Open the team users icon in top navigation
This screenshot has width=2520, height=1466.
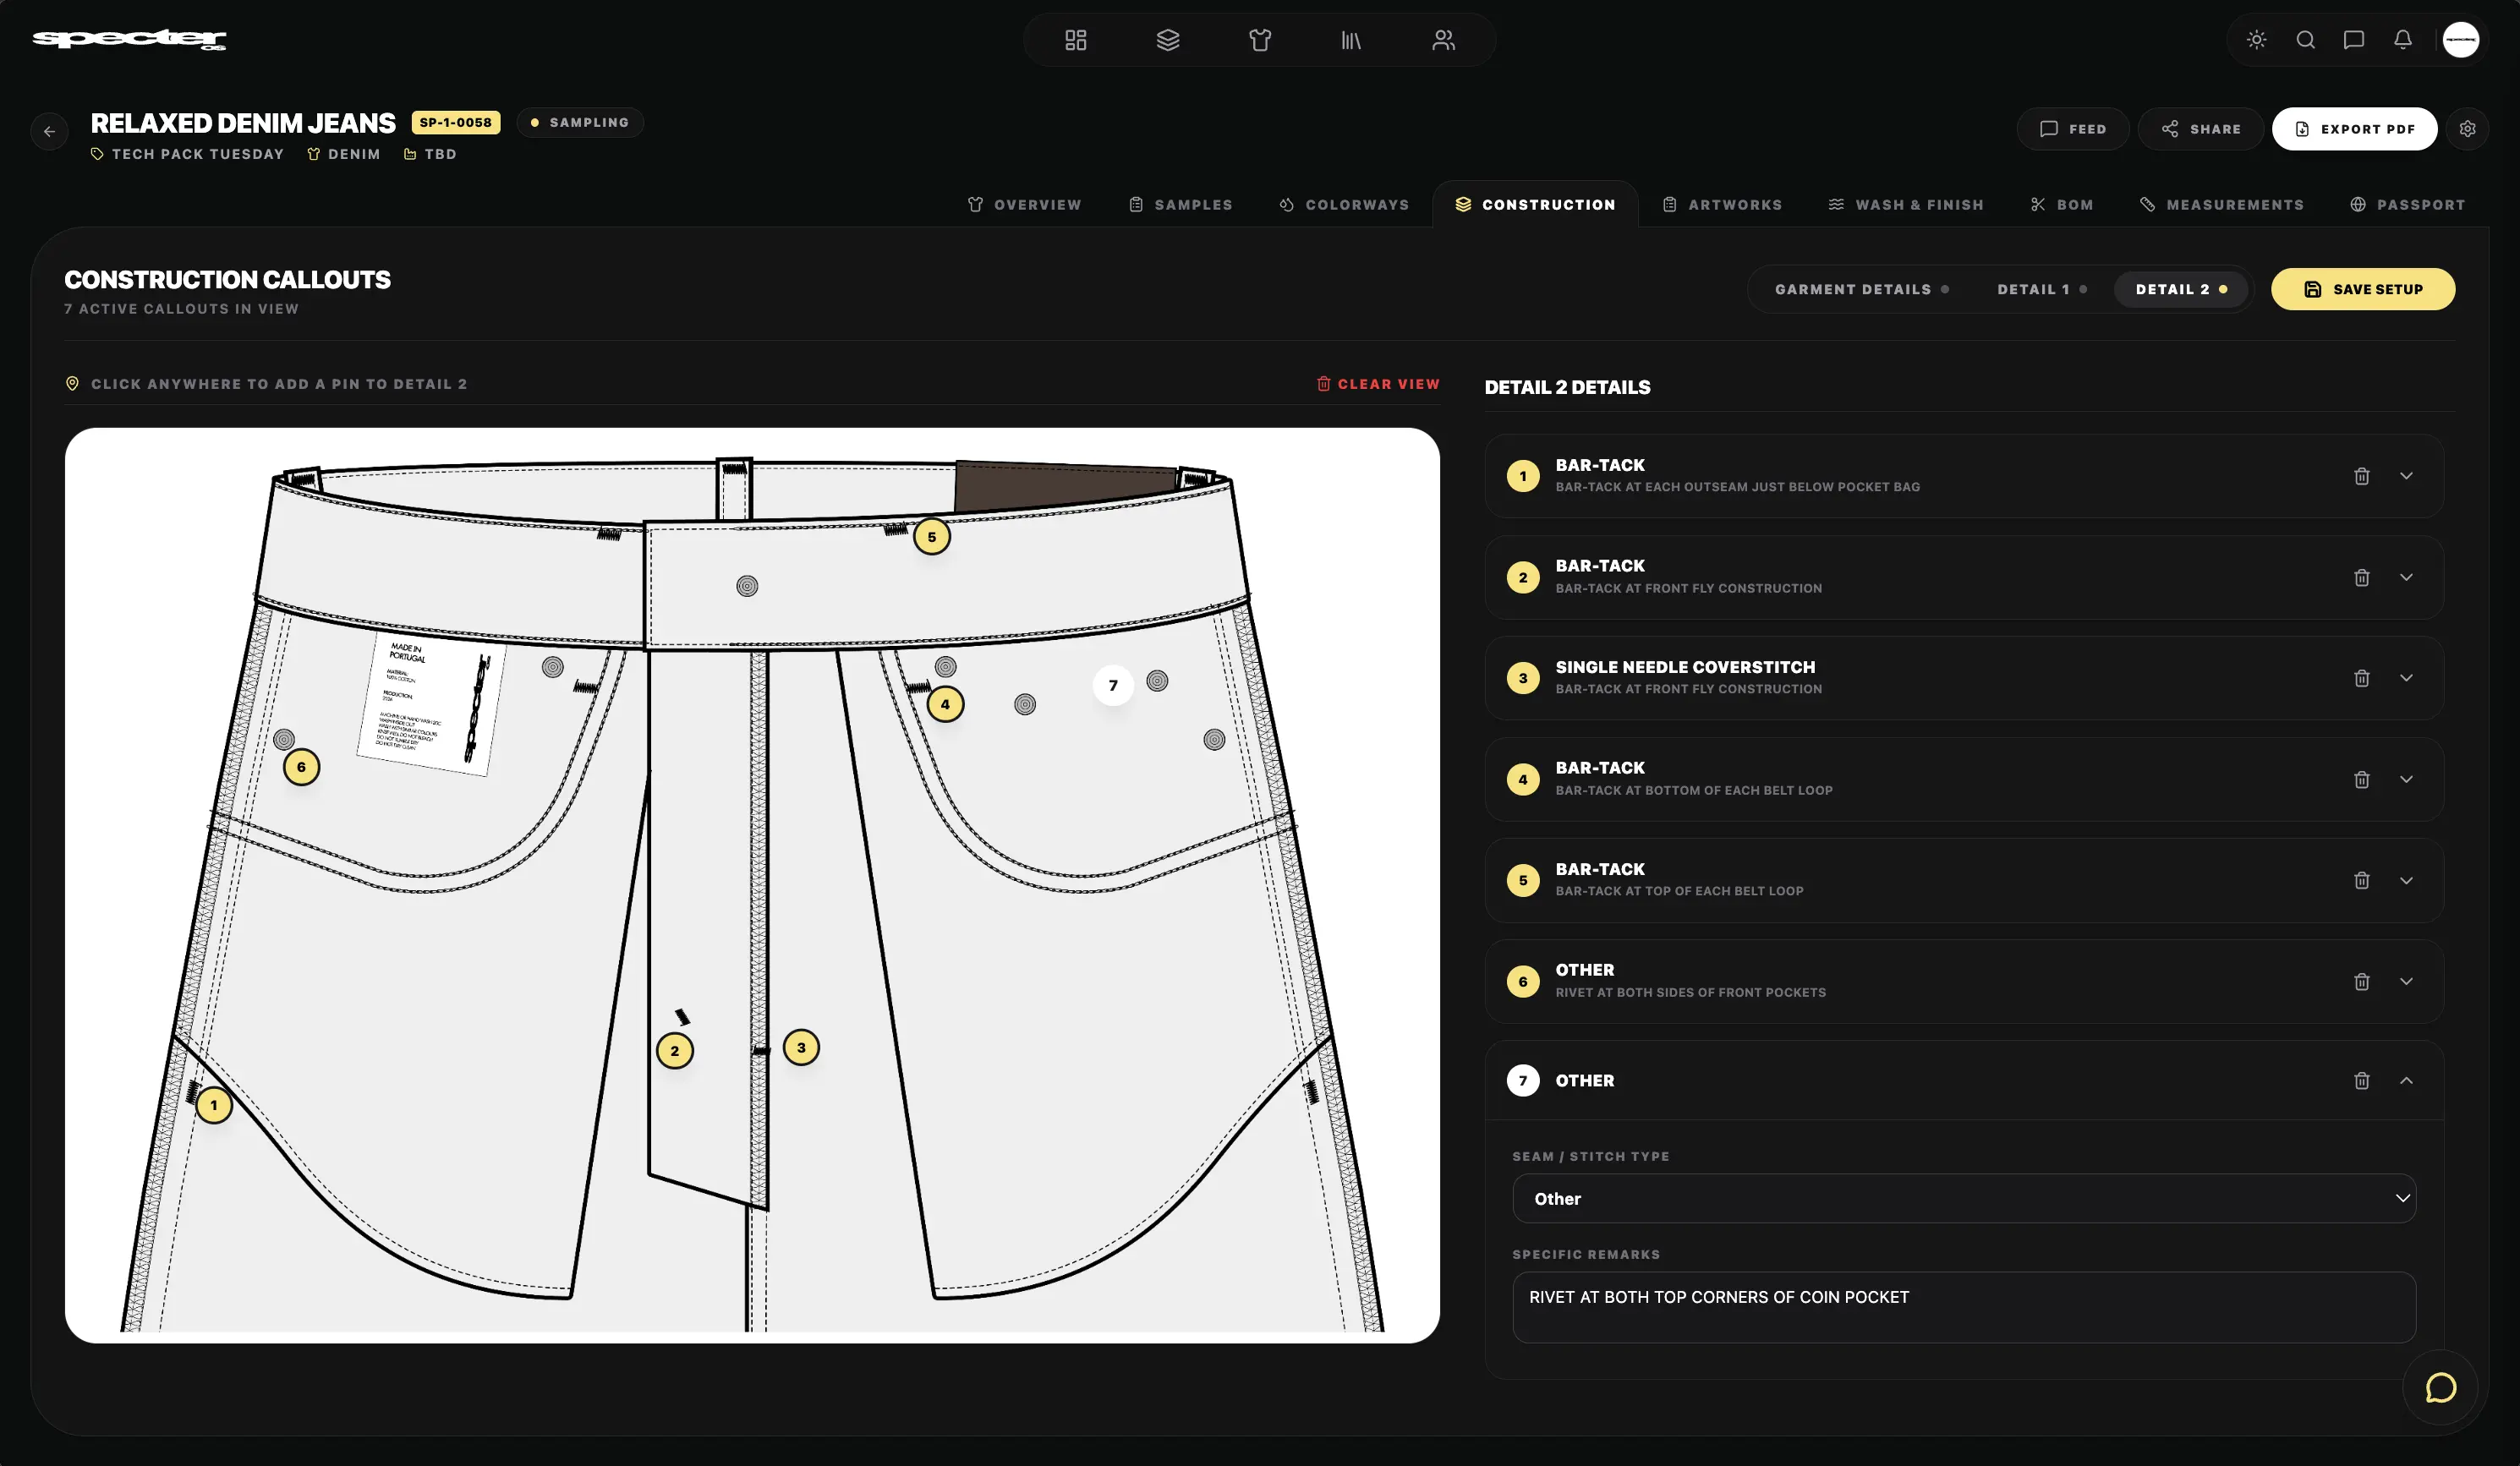click(x=1443, y=40)
